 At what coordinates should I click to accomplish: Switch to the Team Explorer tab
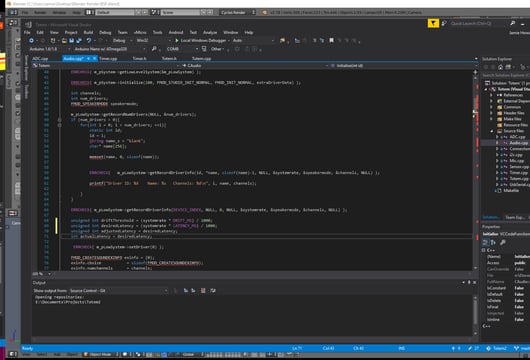pyautogui.click(x=515, y=217)
